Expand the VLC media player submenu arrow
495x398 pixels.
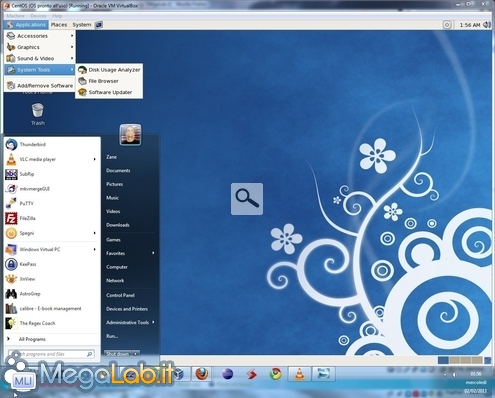point(95,159)
